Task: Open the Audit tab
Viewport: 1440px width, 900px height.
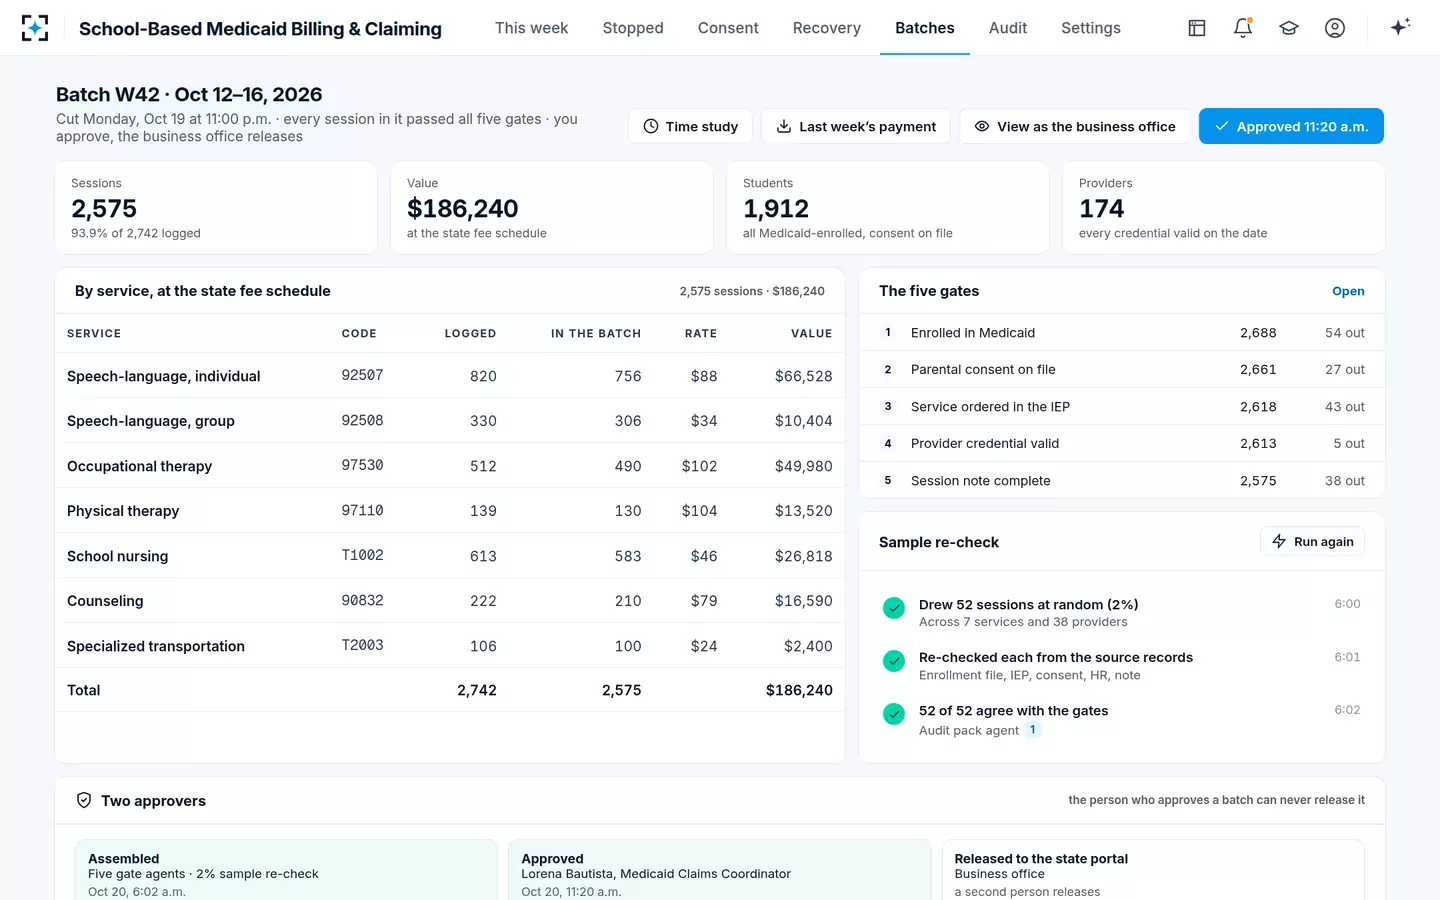Action: 1008,28
